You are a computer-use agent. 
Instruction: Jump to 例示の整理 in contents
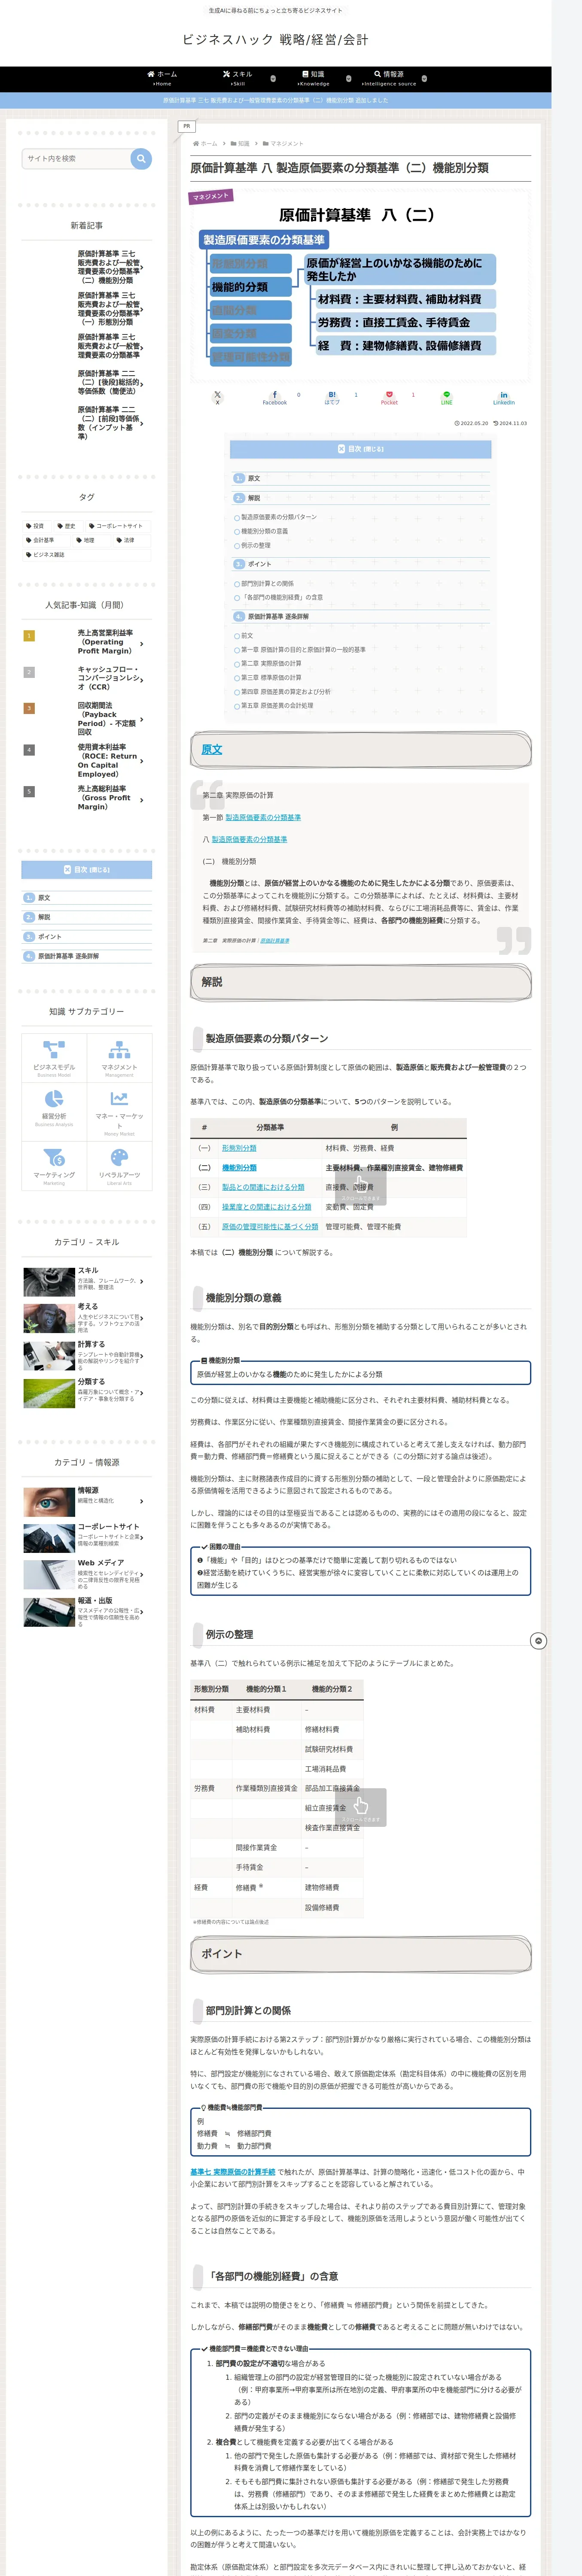255,545
